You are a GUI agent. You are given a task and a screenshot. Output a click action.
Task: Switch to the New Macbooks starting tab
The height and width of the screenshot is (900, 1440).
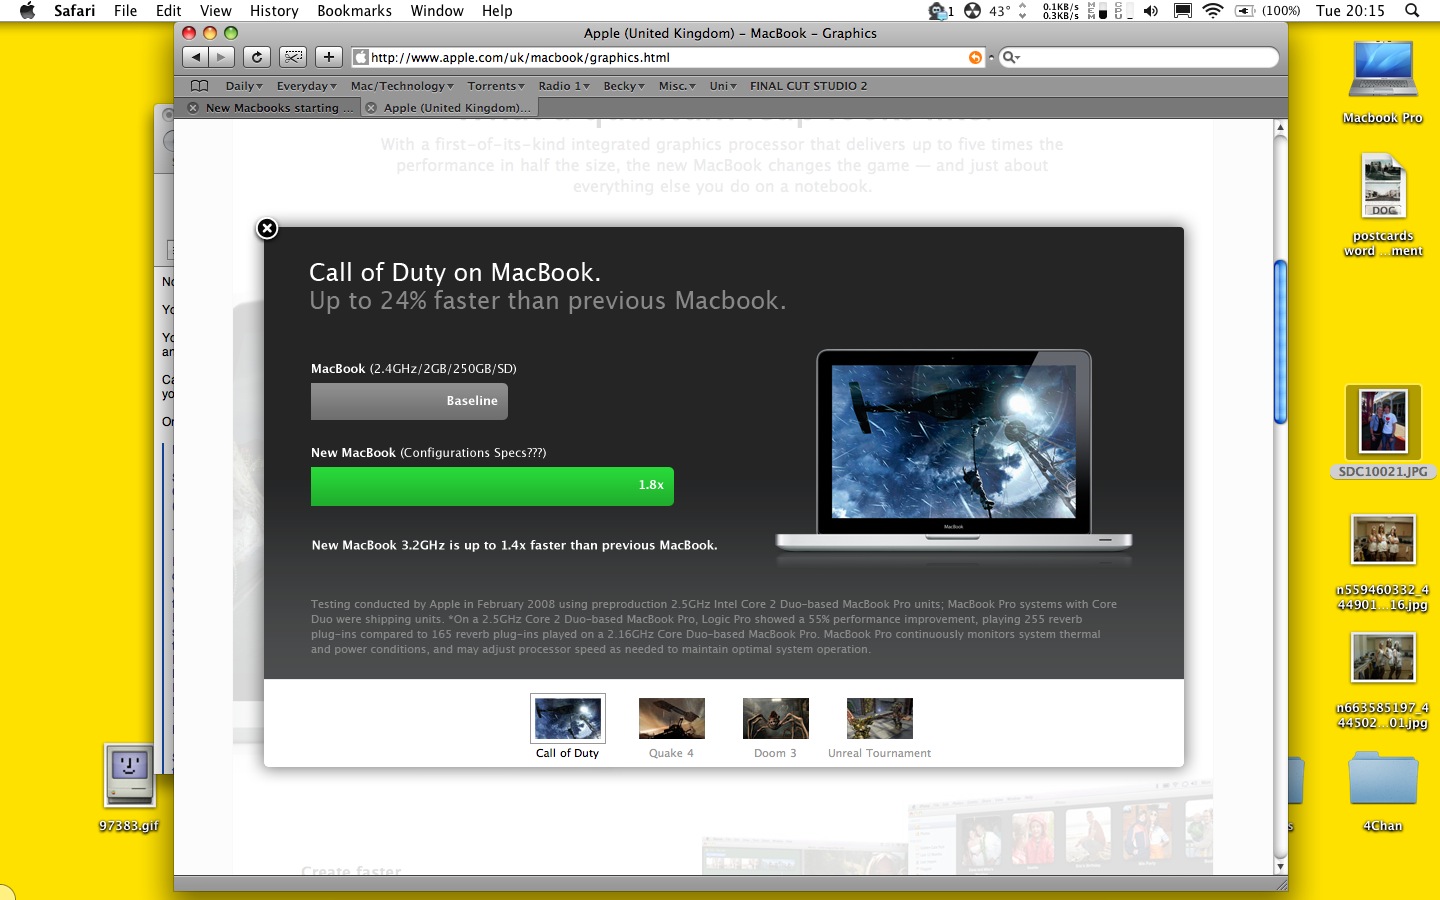[x=269, y=108]
